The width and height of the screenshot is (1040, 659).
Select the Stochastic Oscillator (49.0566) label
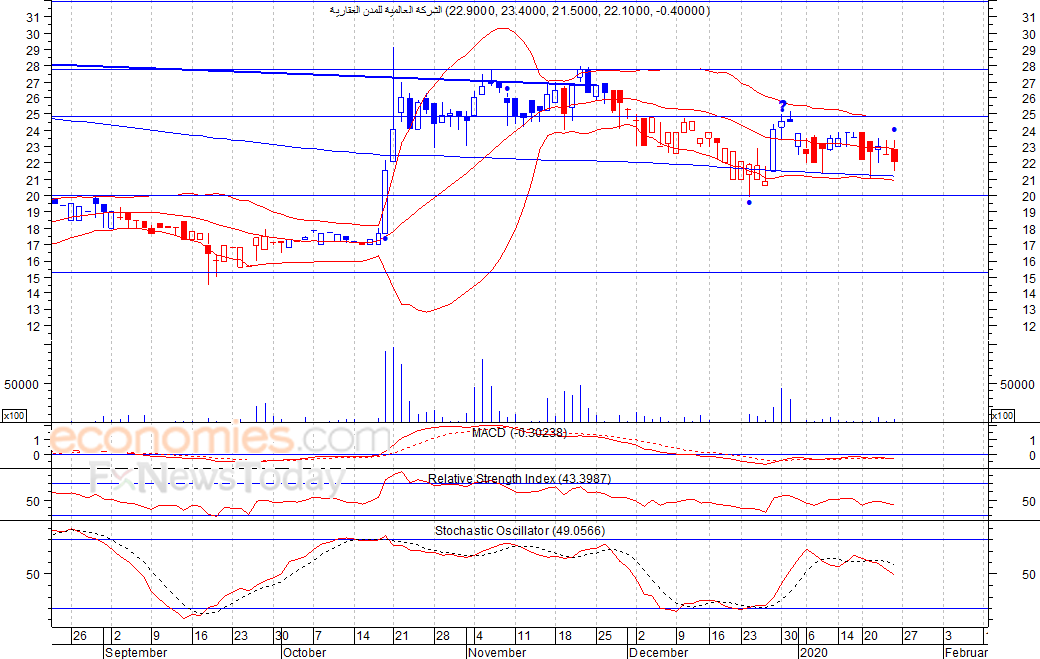520,531
